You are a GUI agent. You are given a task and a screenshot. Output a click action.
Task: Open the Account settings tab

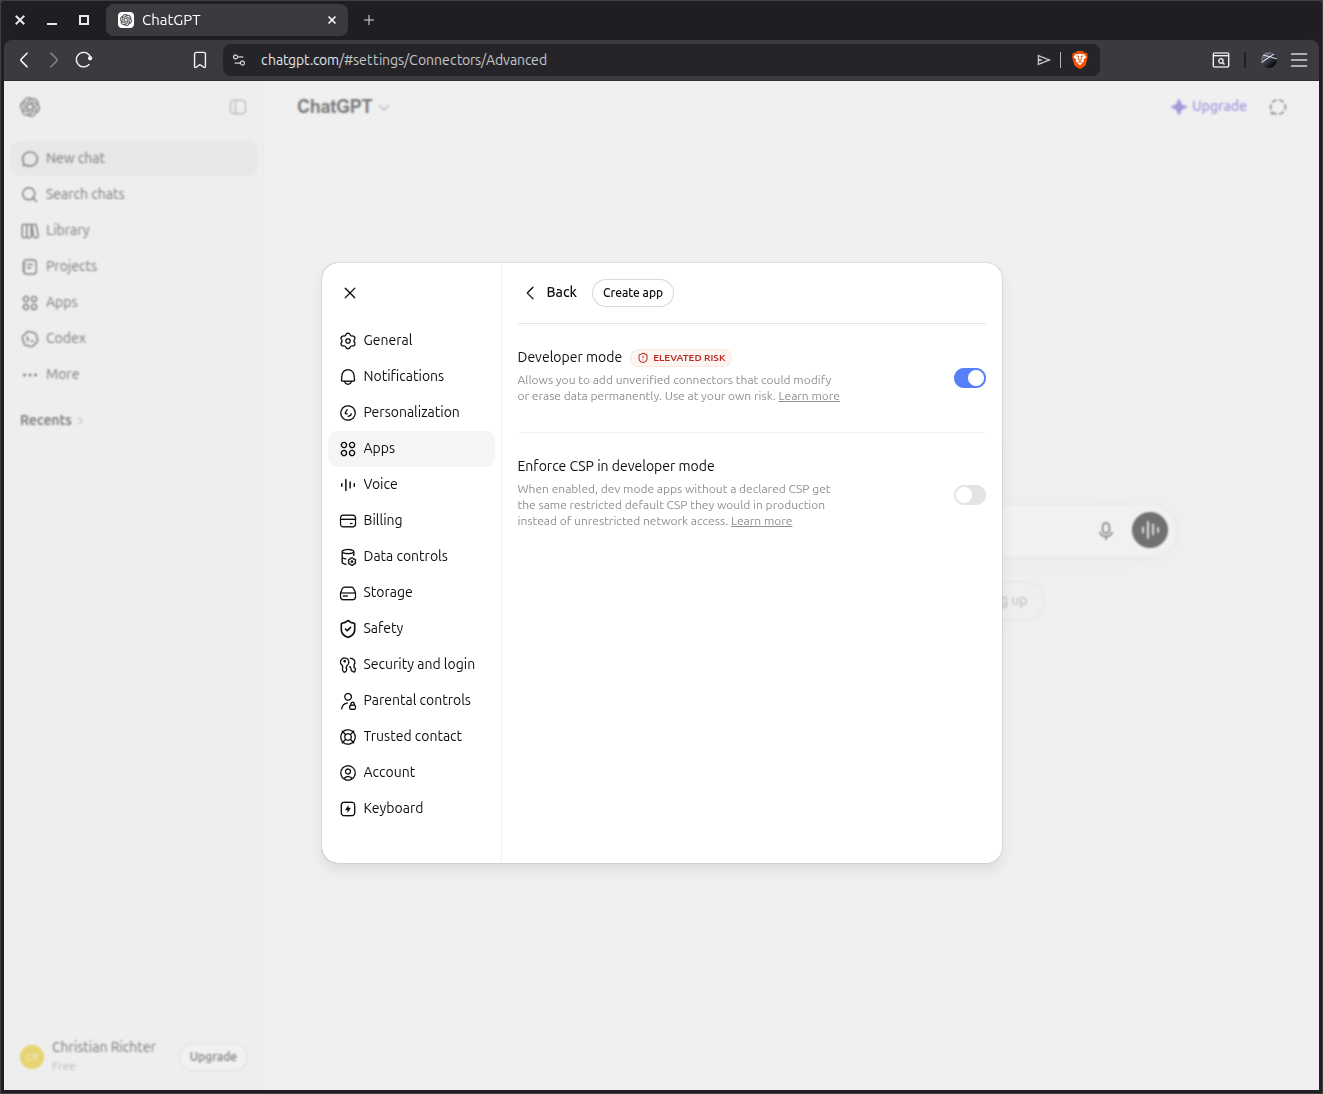(x=411, y=773)
